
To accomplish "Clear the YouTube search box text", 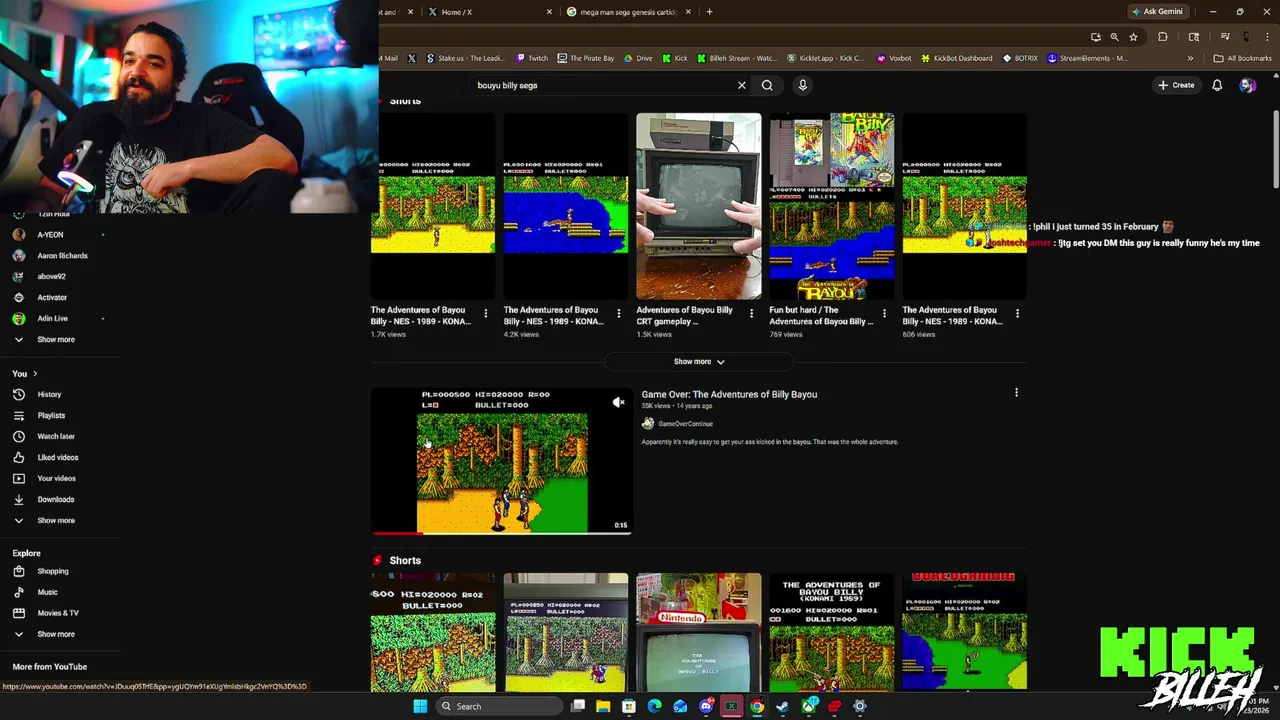I will tap(741, 85).
